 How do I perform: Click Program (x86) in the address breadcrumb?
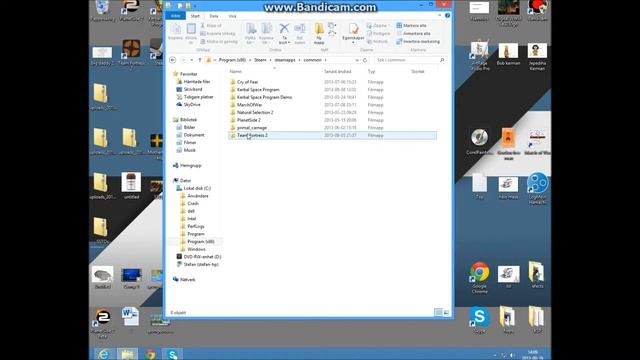coord(232,60)
